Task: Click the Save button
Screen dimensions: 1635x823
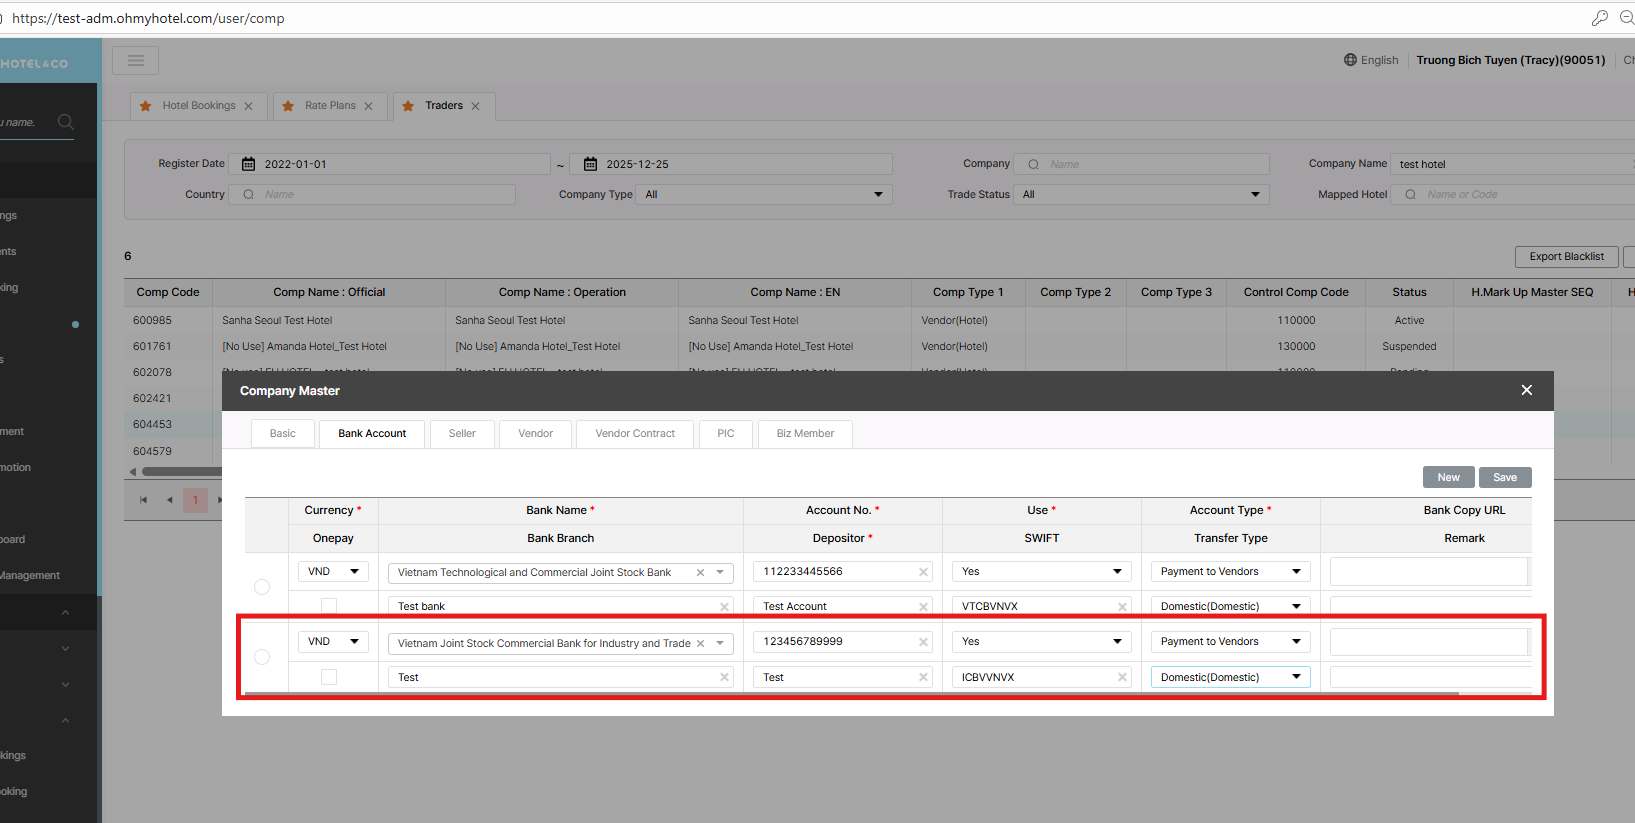Action: (x=1505, y=477)
